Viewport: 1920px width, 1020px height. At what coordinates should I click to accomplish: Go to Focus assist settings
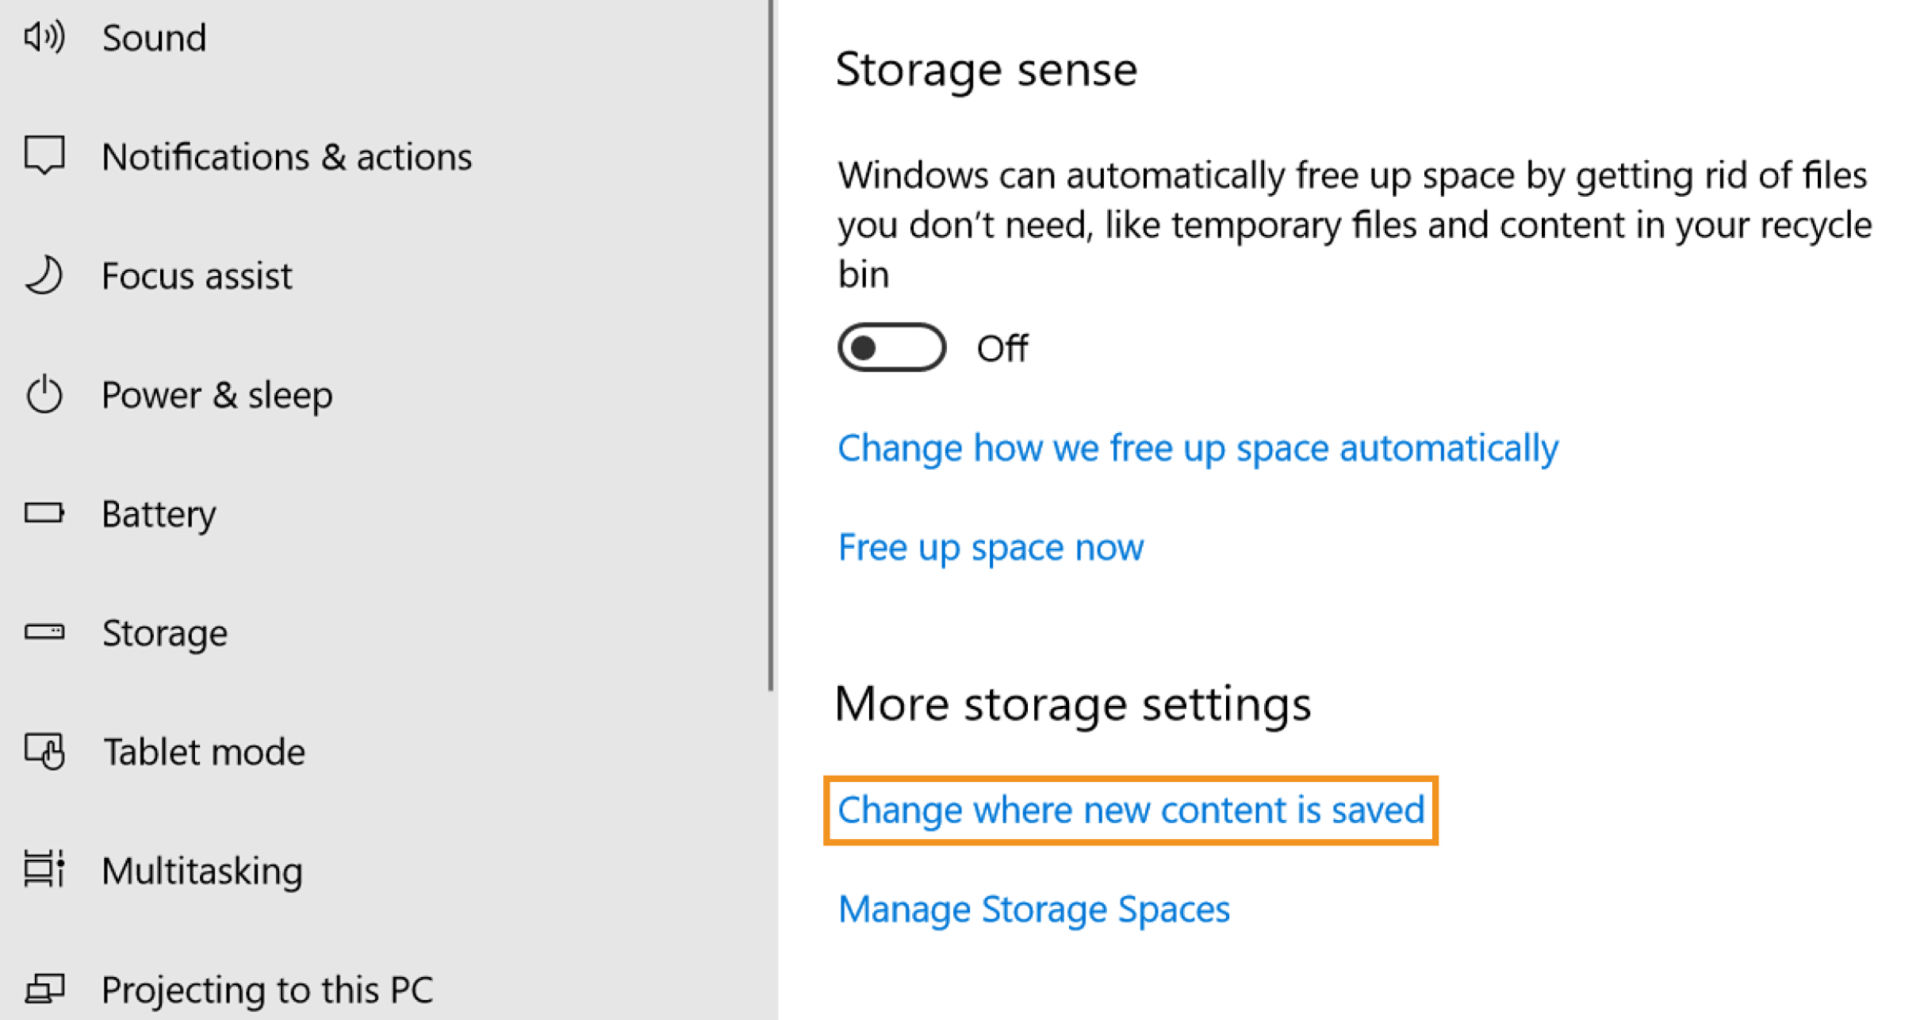196,276
